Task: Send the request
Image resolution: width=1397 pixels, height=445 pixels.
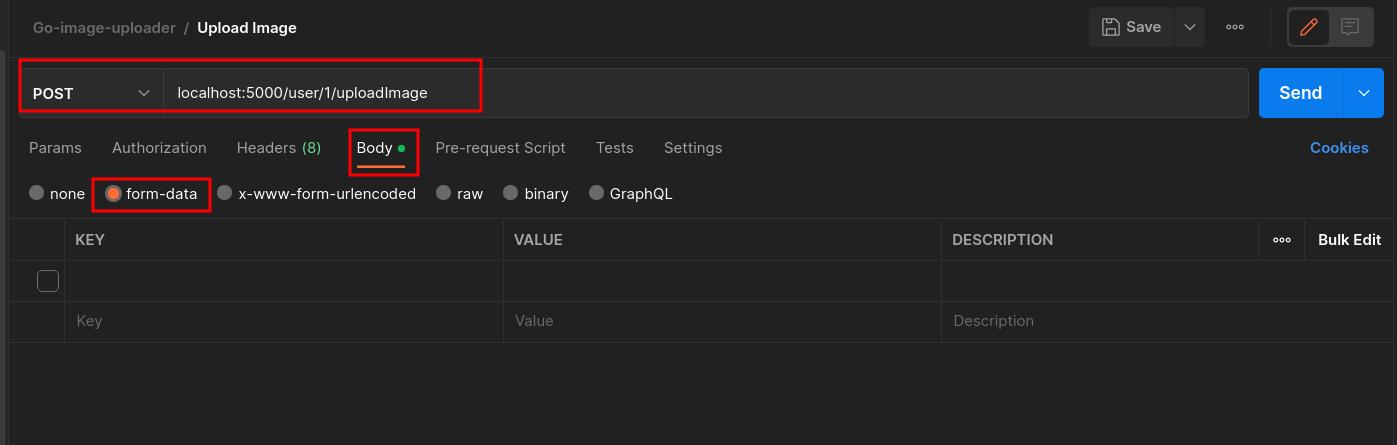Action: 1300,93
